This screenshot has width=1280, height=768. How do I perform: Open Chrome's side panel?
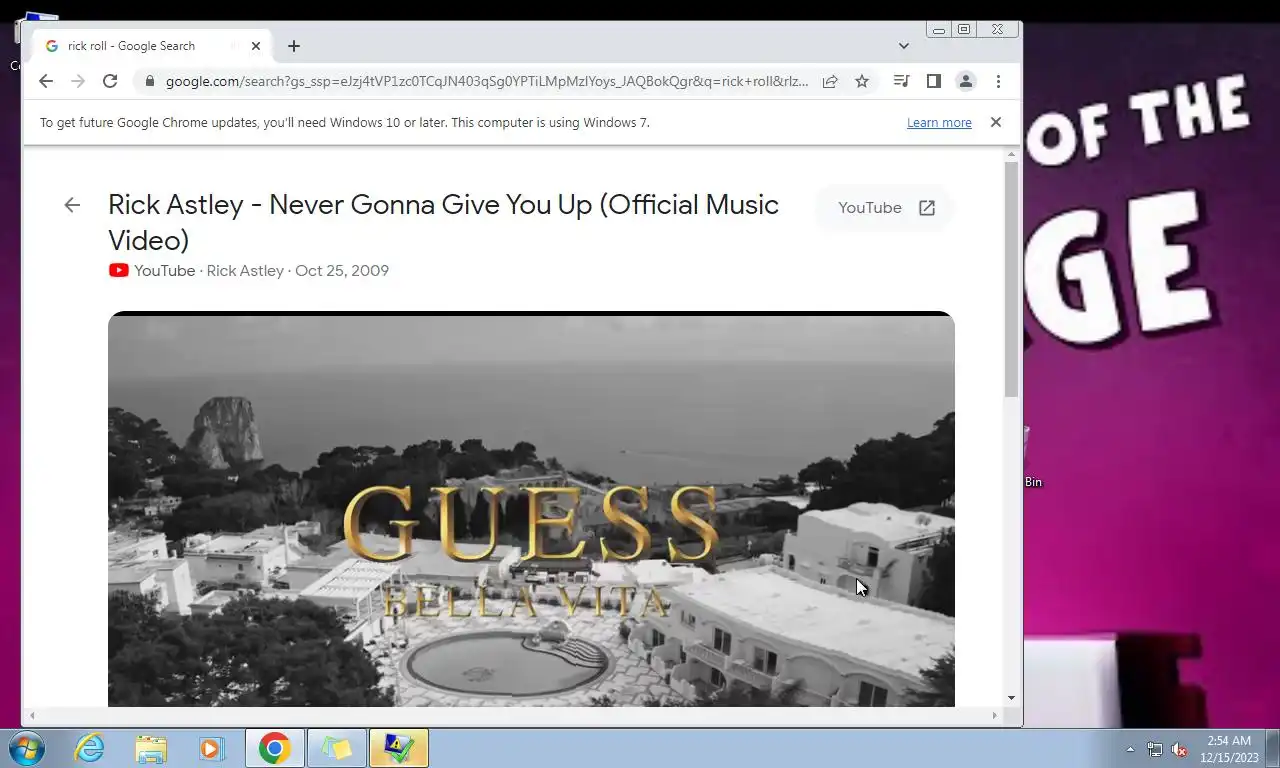[x=933, y=81]
